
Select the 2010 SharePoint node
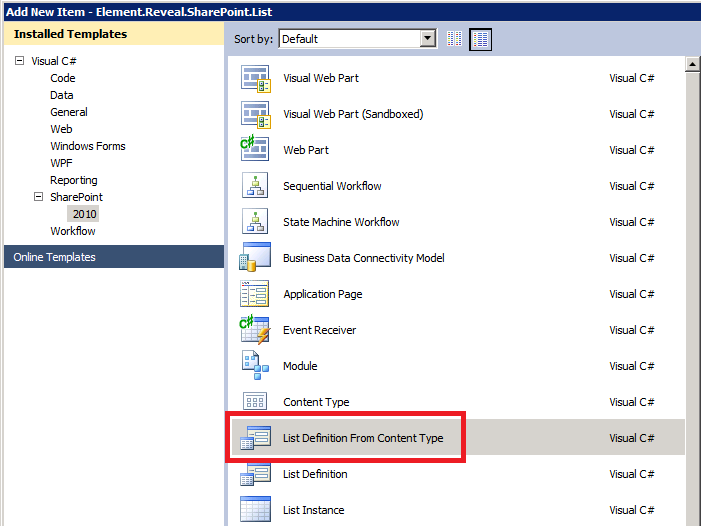[x=83, y=214]
